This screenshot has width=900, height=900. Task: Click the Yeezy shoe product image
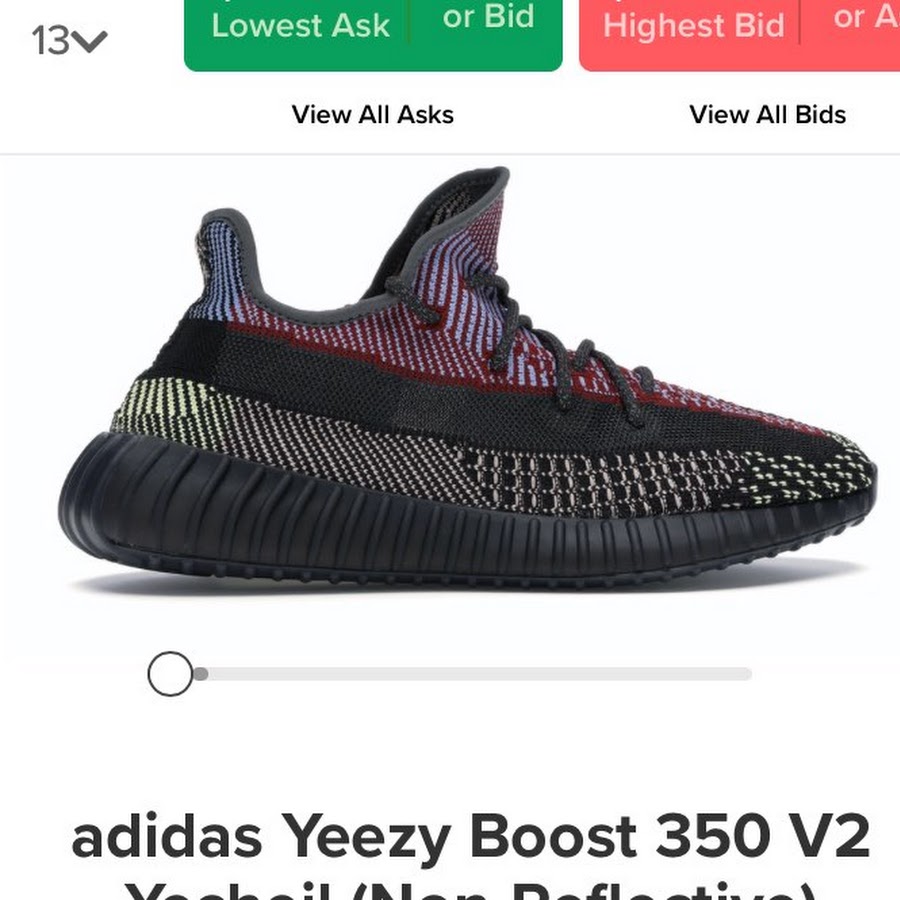[x=468, y=379]
